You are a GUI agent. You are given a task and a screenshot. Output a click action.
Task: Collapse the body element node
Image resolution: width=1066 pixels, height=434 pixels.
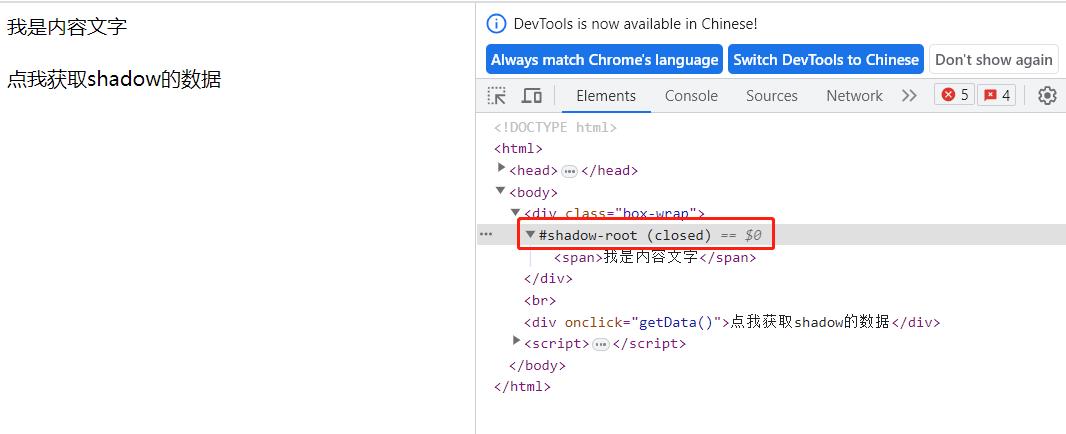pos(501,190)
